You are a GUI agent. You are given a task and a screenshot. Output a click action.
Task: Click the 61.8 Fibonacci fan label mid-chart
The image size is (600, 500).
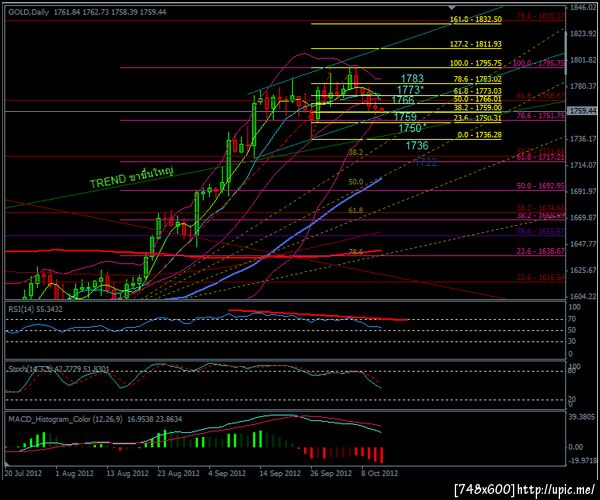(356, 210)
